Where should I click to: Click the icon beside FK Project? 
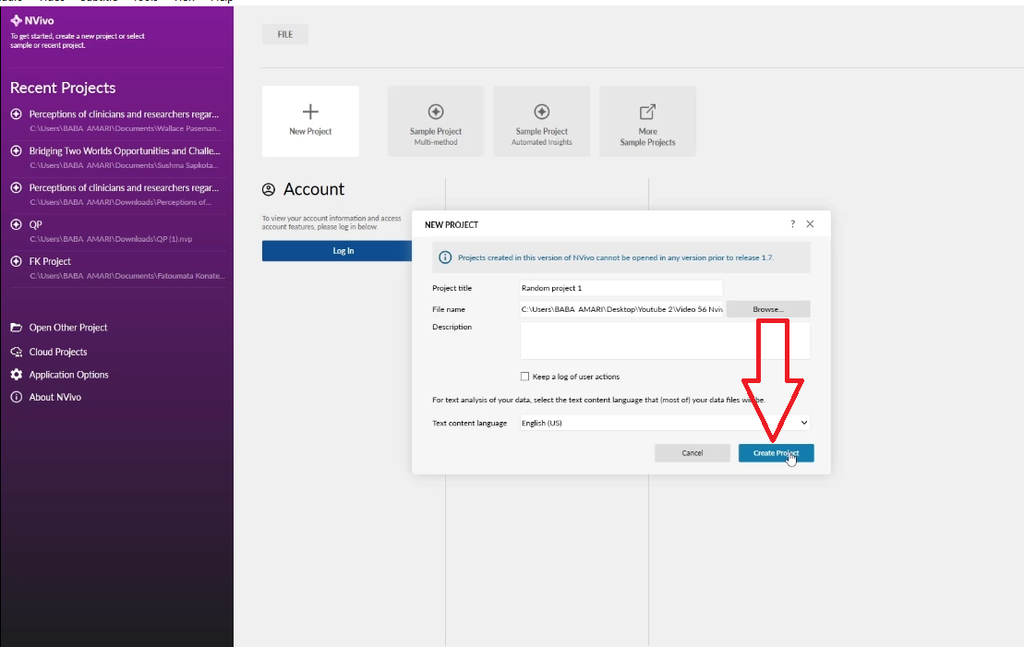pyautogui.click(x=16, y=261)
